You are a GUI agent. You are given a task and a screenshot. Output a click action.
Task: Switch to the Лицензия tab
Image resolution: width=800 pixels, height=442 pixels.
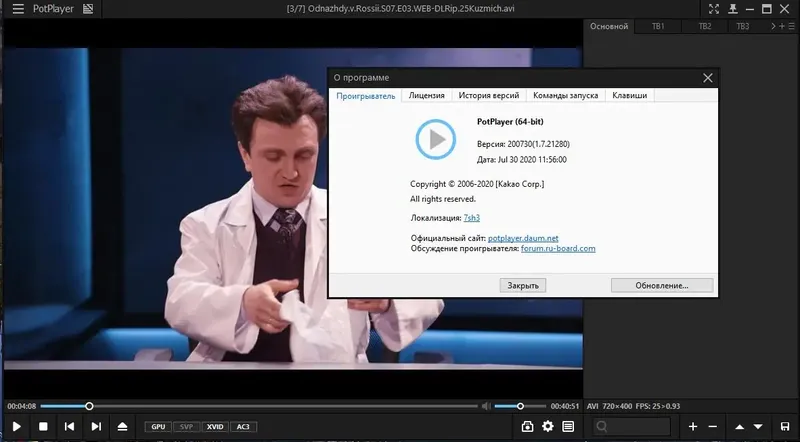point(426,95)
